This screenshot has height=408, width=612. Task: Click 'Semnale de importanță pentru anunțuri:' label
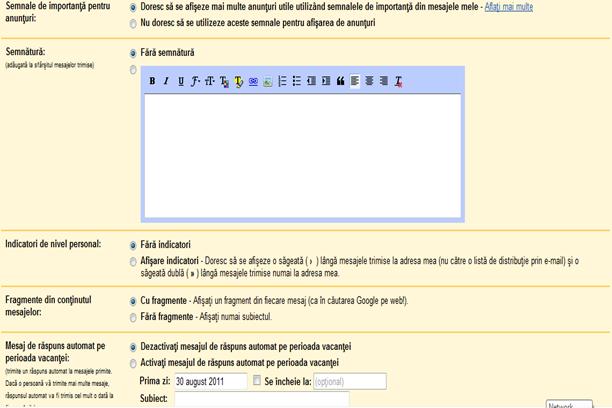point(58,12)
